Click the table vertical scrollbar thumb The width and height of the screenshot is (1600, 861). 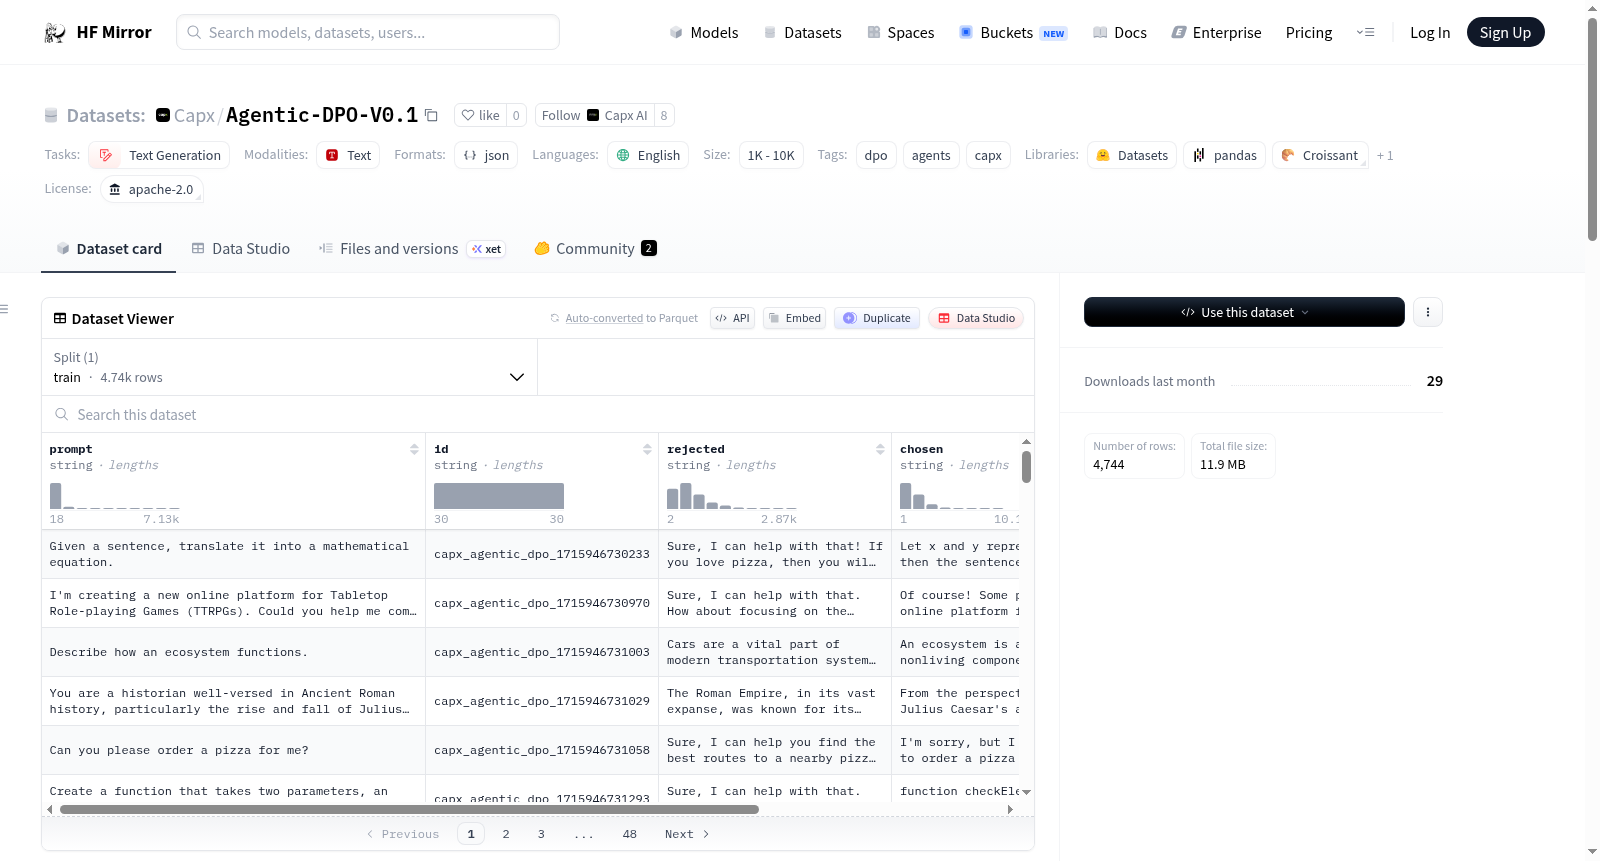pos(1026,467)
